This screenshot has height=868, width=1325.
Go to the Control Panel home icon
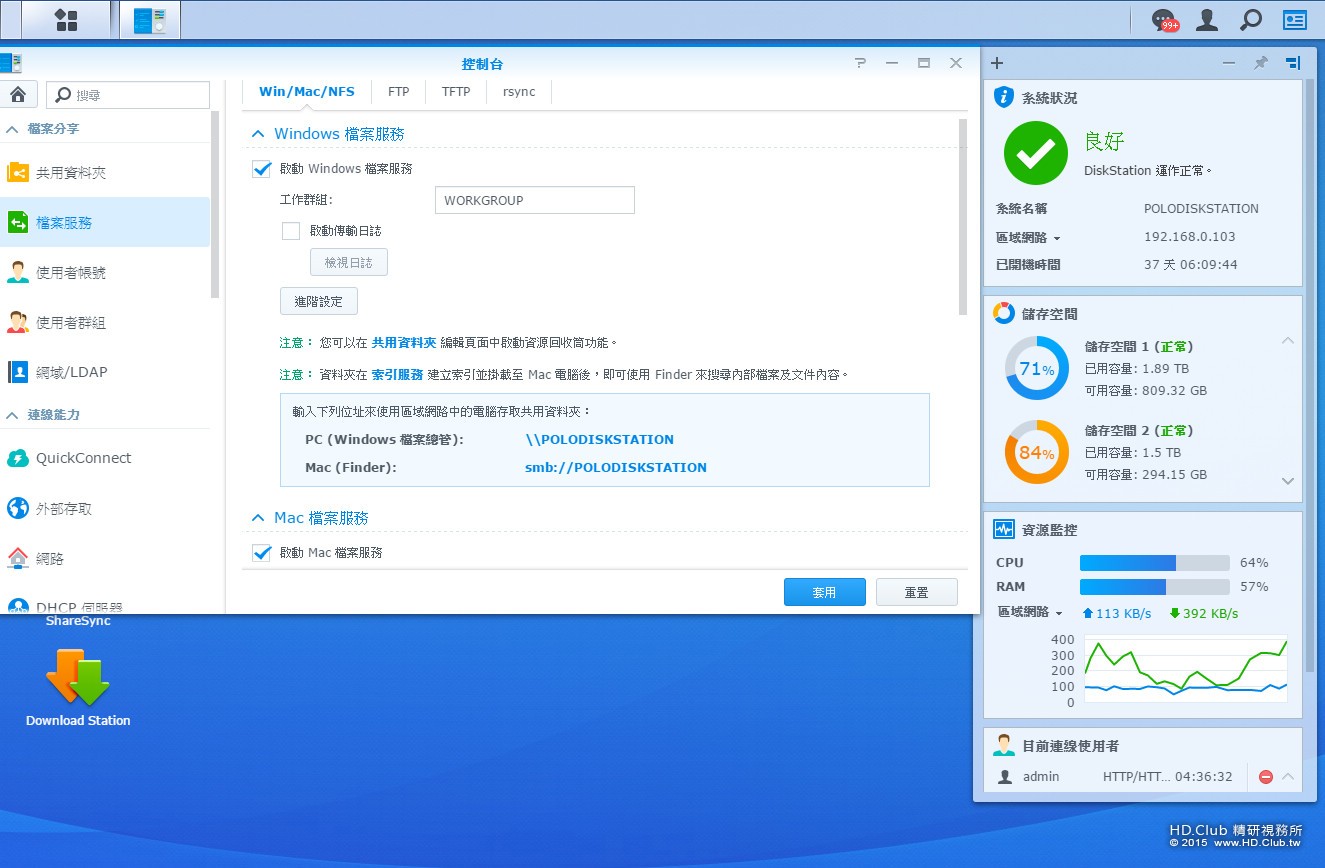[x=17, y=95]
